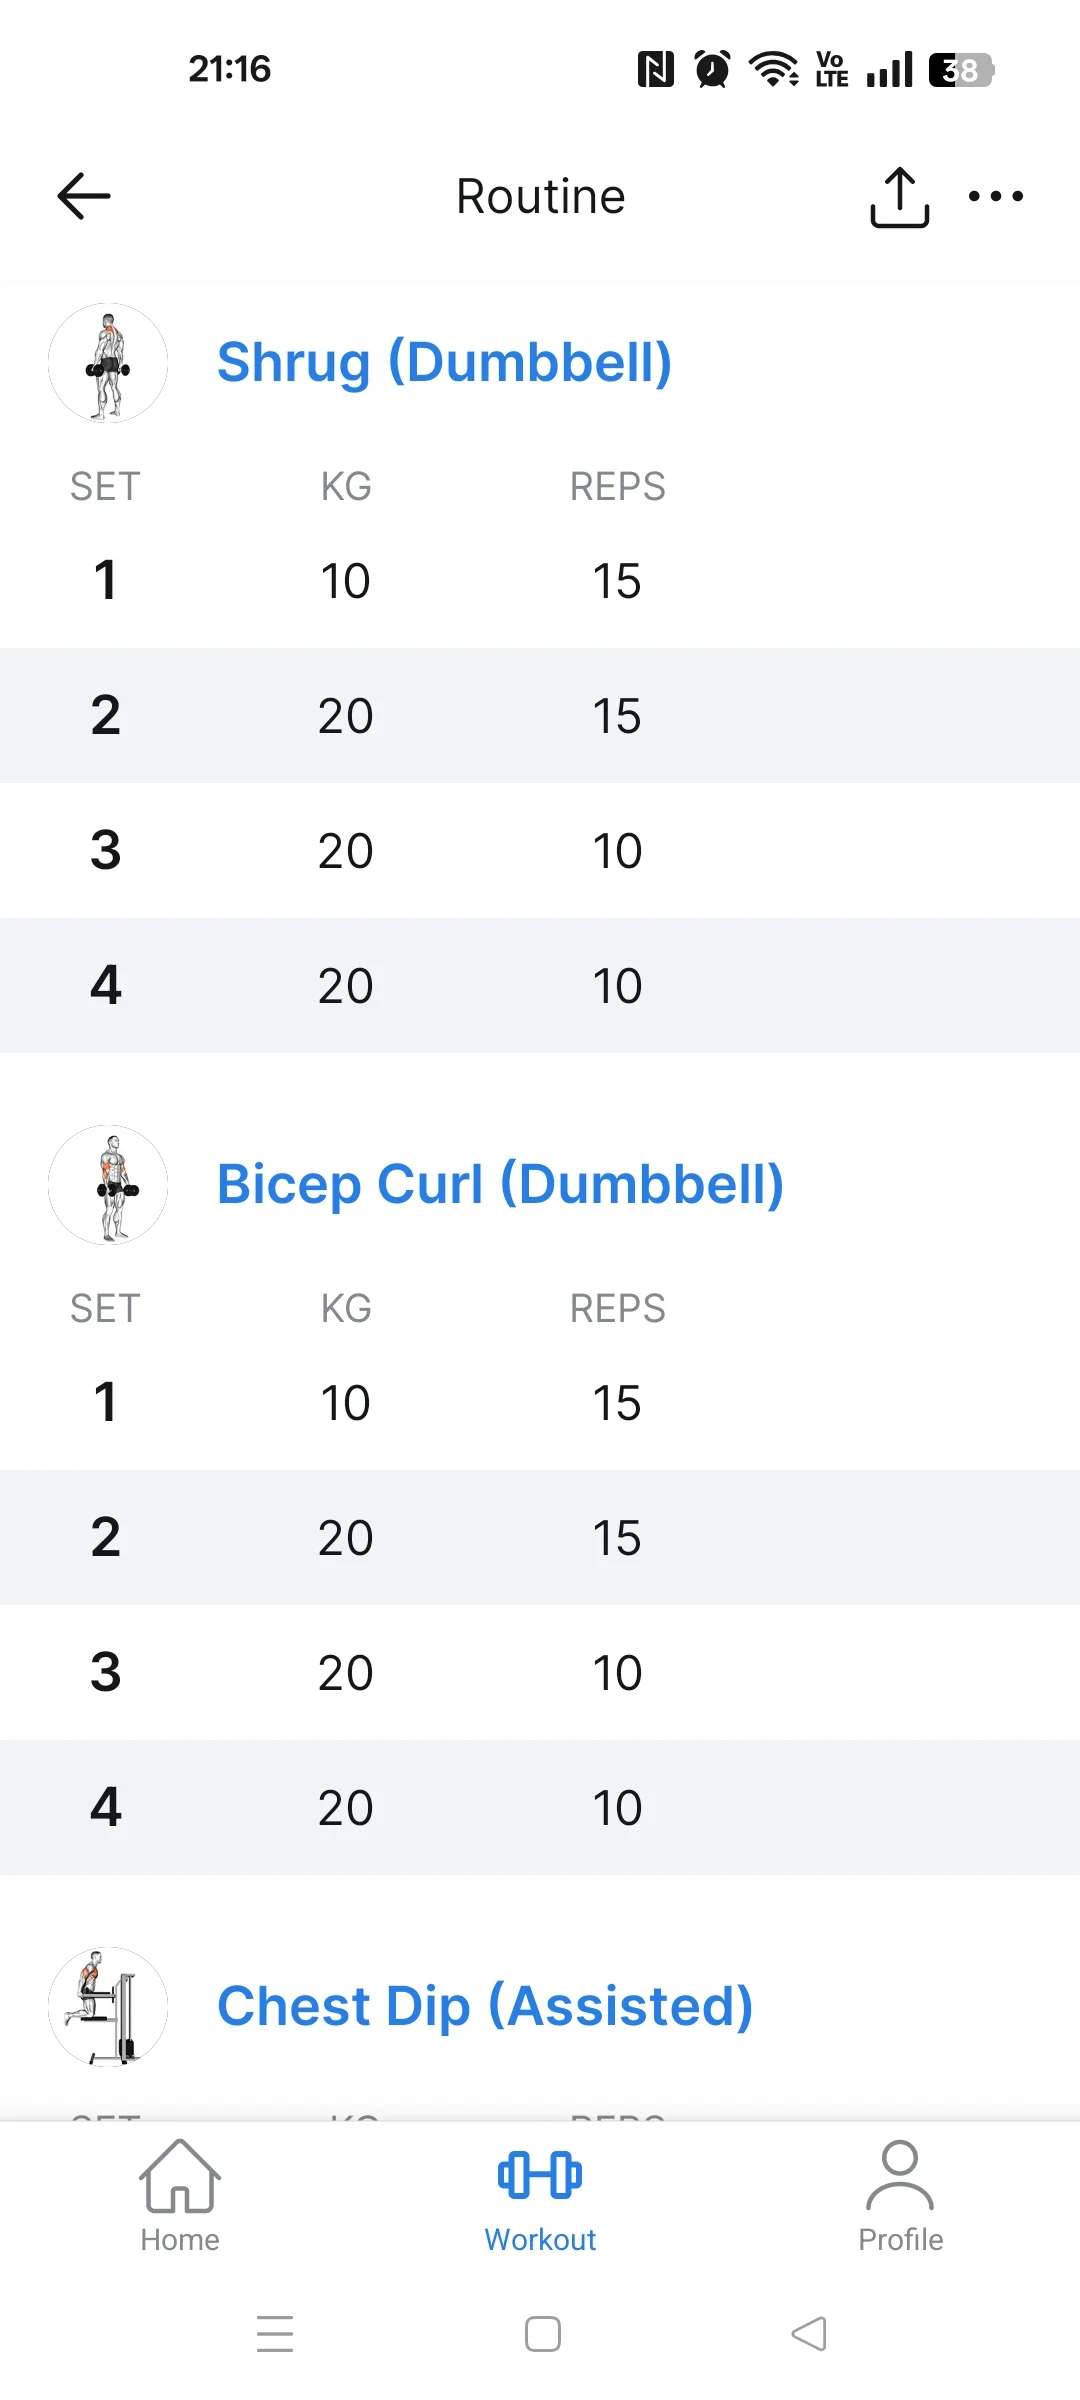
Task: Select set 4 row of Shrug
Action: pyautogui.click(x=540, y=986)
